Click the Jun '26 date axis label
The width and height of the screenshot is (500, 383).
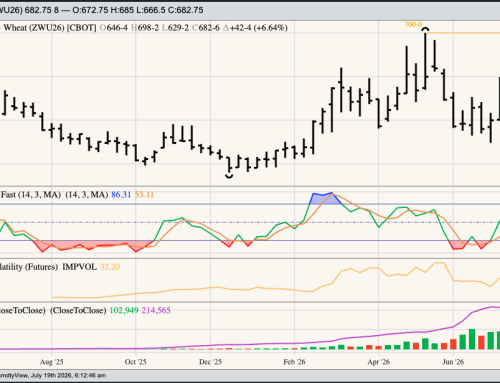coord(453,362)
